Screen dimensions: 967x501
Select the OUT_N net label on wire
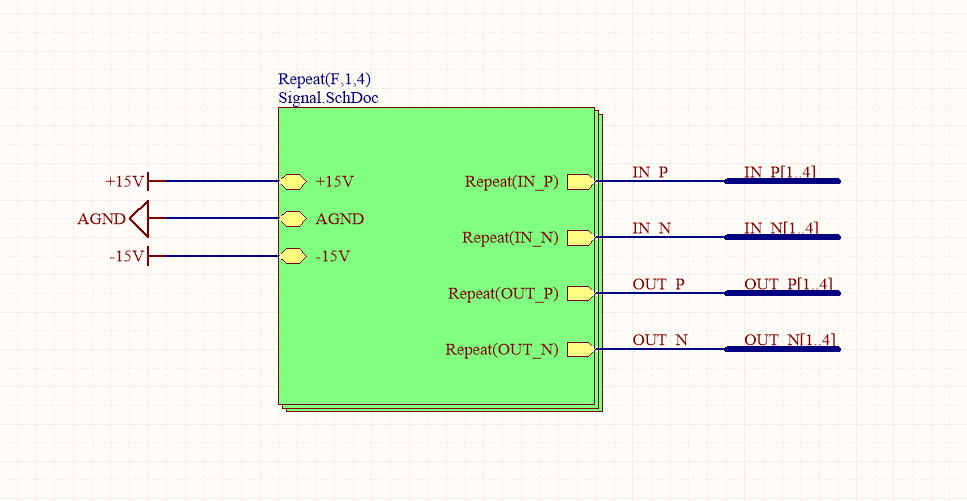pyautogui.click(x=660, y=340)
